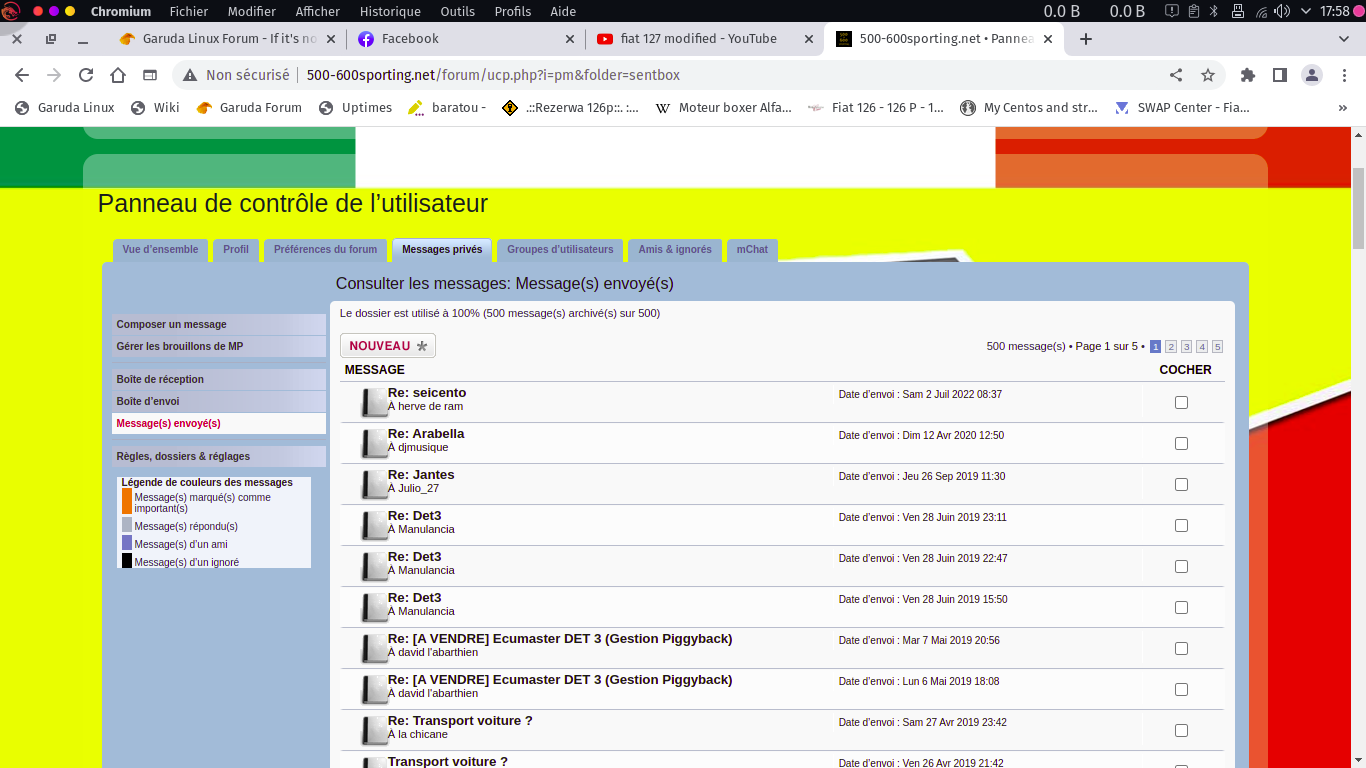Go to Boîte d'envoi
This screenshot has width=1366, height=768.
(219, 402)
